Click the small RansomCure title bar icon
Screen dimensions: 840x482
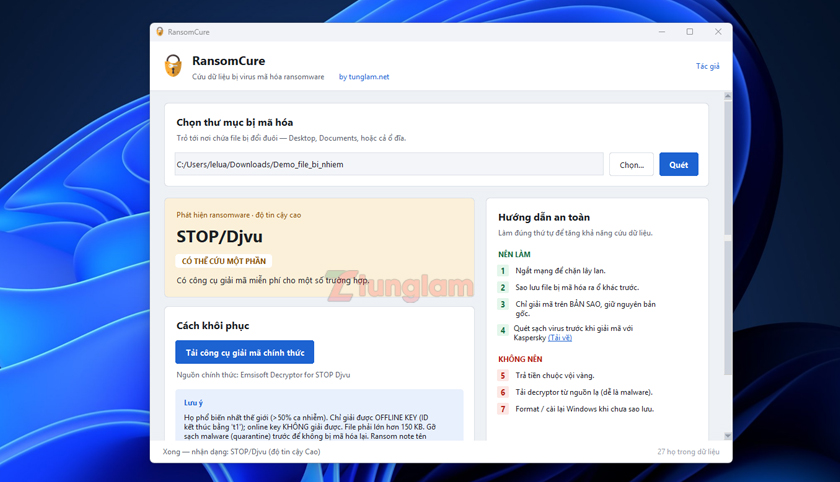click(x=160, y=32)
